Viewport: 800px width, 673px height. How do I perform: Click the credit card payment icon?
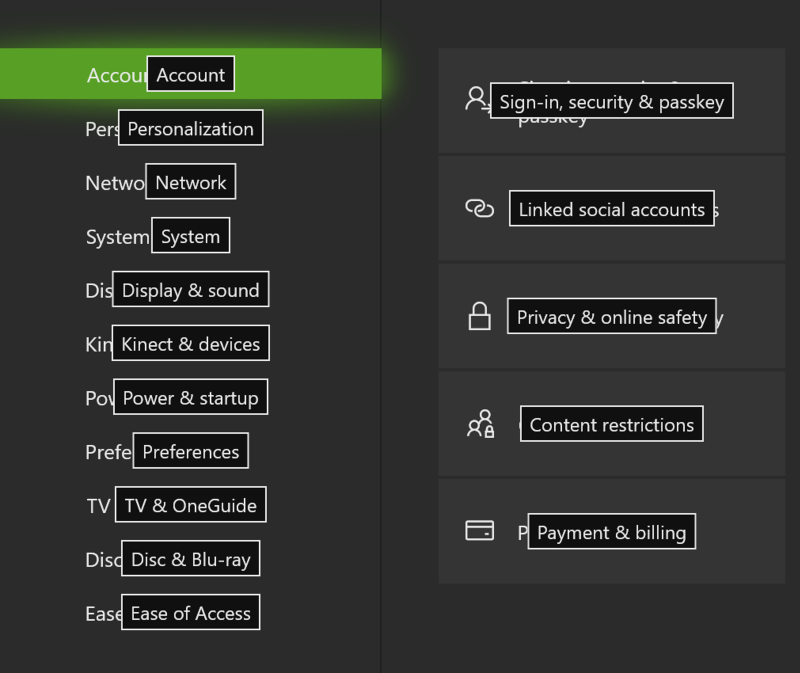point(480,530)
